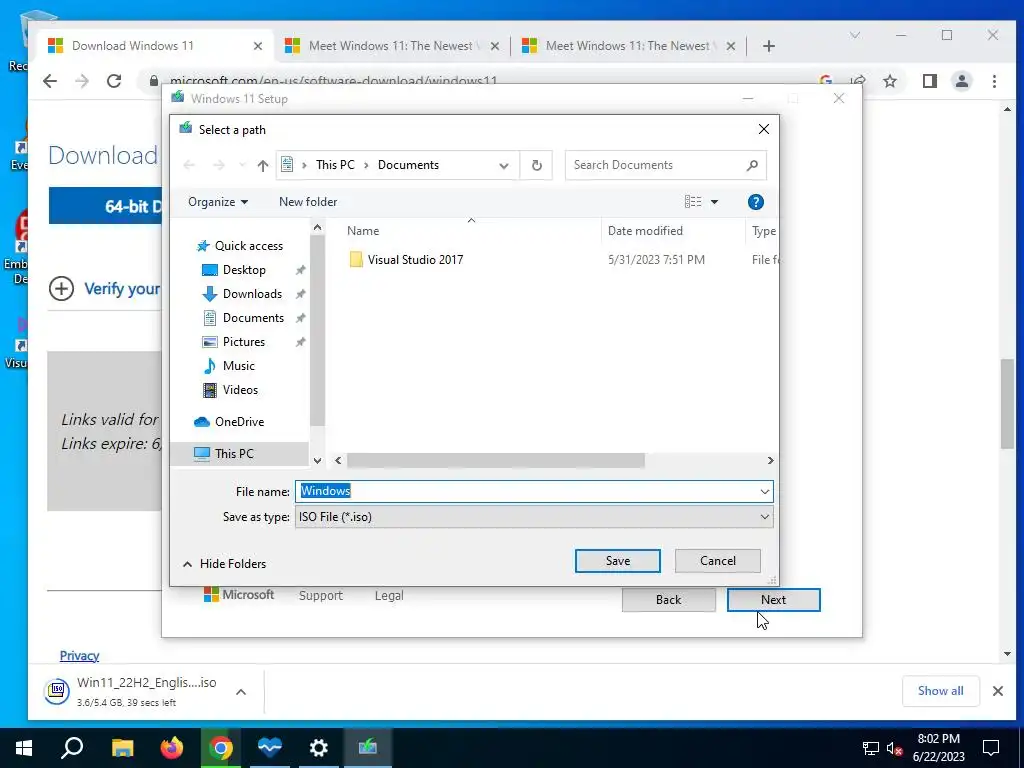
Task: Click the refresh icon next to address path
Action: click(536, 165)
